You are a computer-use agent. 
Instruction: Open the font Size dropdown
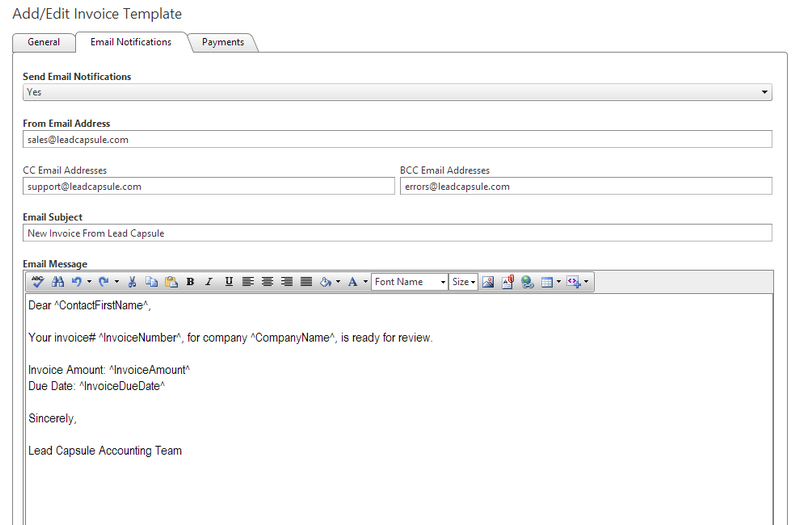click(x=463, y=282)
